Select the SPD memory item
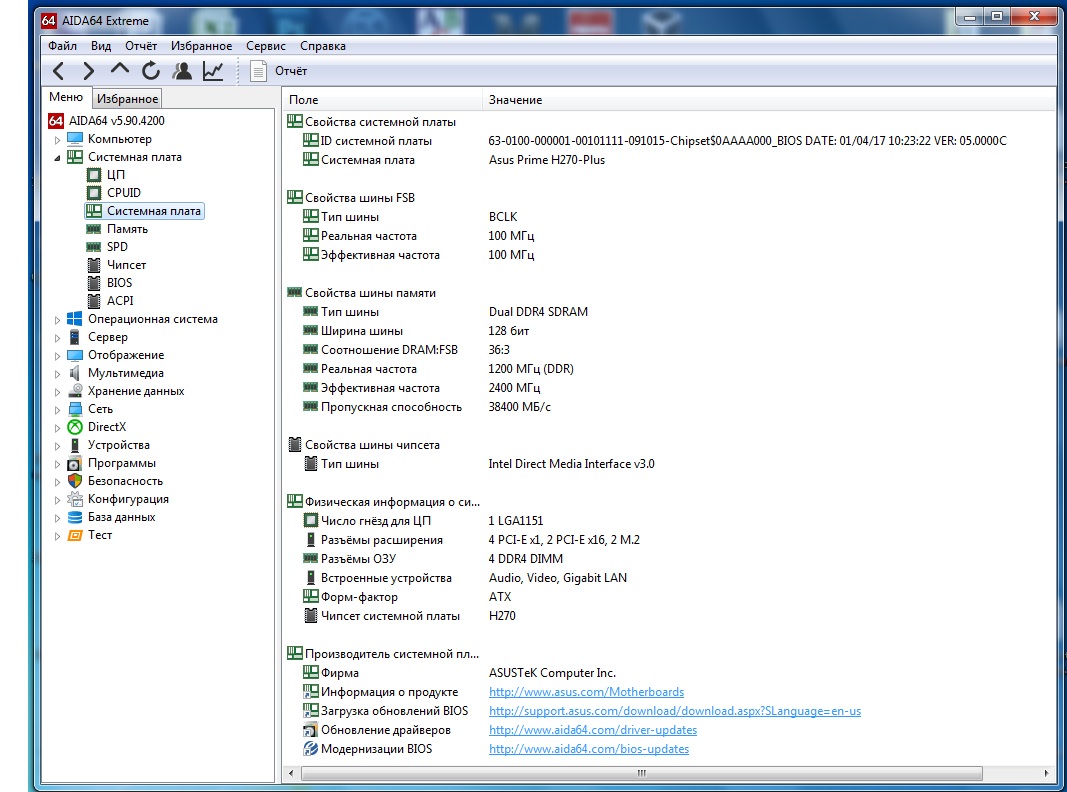Image resolution: width=1067 pixels, height=792 pixels. click(117, 247)
